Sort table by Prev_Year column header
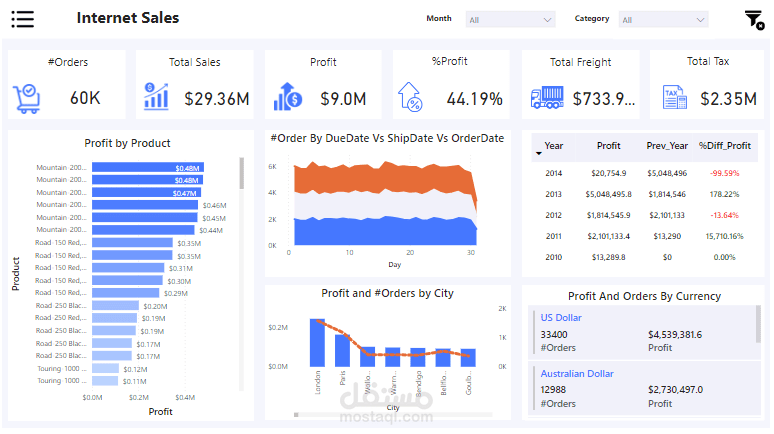Viewport: 774px width, 434px height. click(x=667, y=146)
